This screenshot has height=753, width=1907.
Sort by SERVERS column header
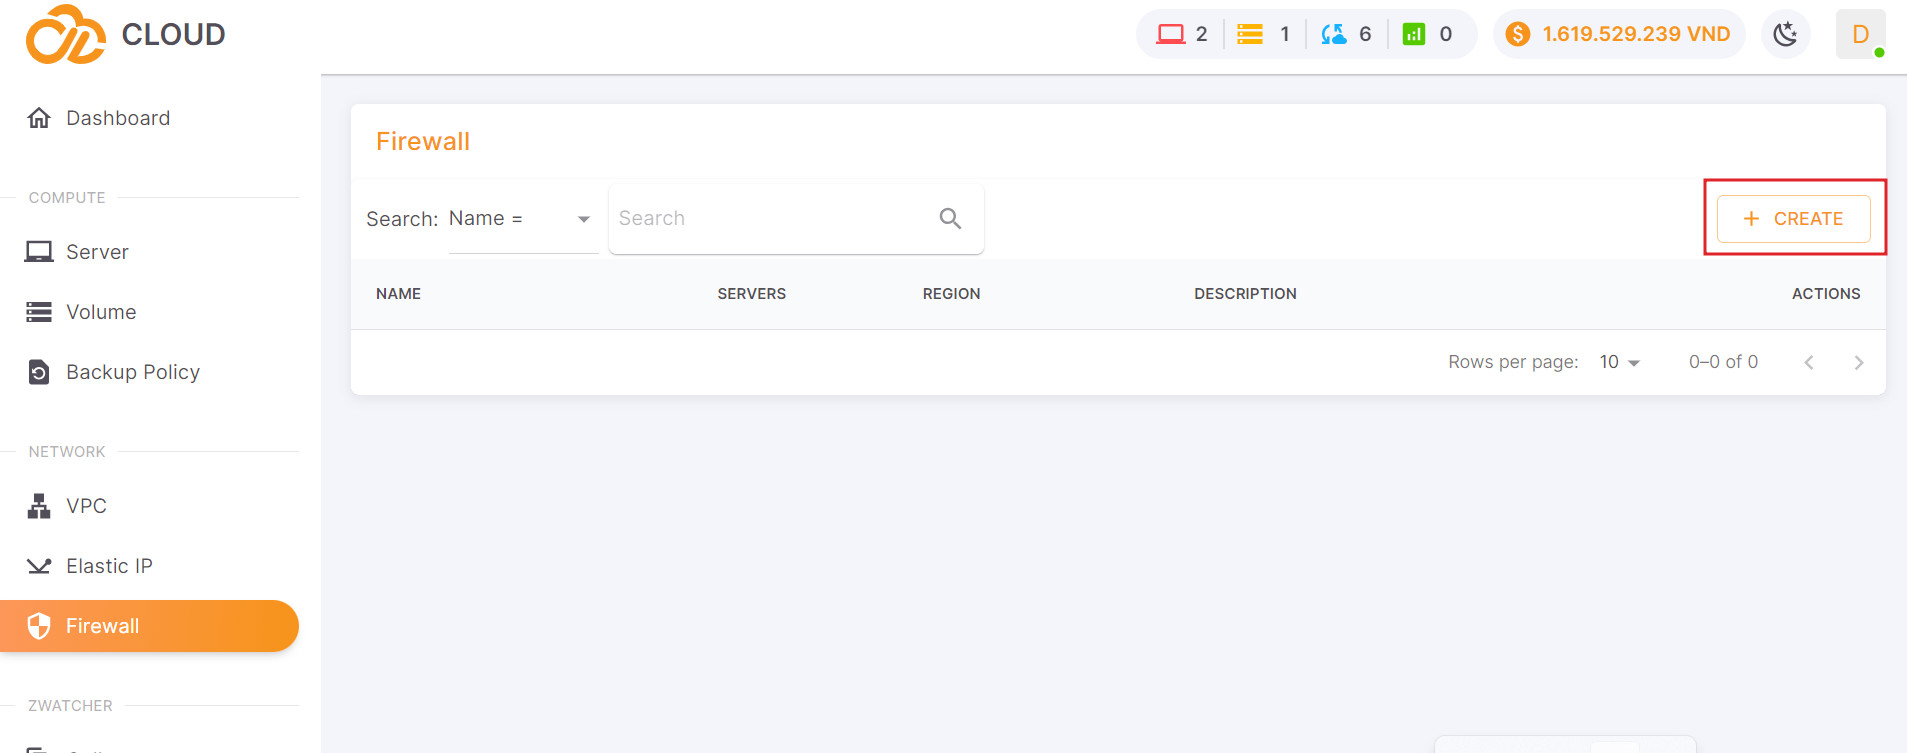[752, 294]
